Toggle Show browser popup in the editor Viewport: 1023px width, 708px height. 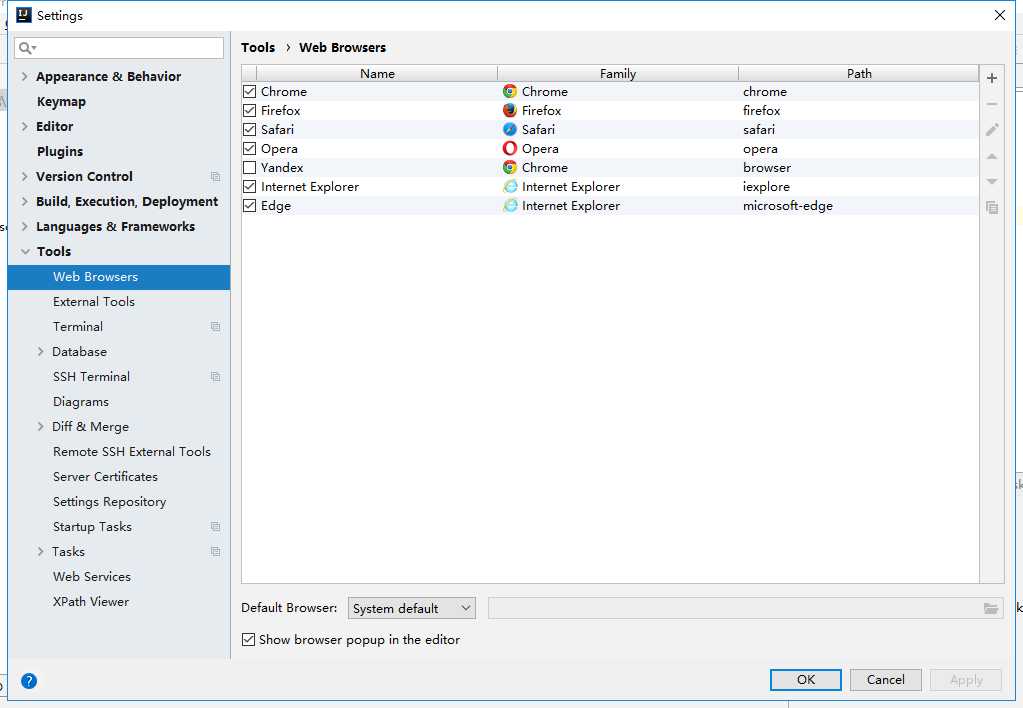coord(248,639)
